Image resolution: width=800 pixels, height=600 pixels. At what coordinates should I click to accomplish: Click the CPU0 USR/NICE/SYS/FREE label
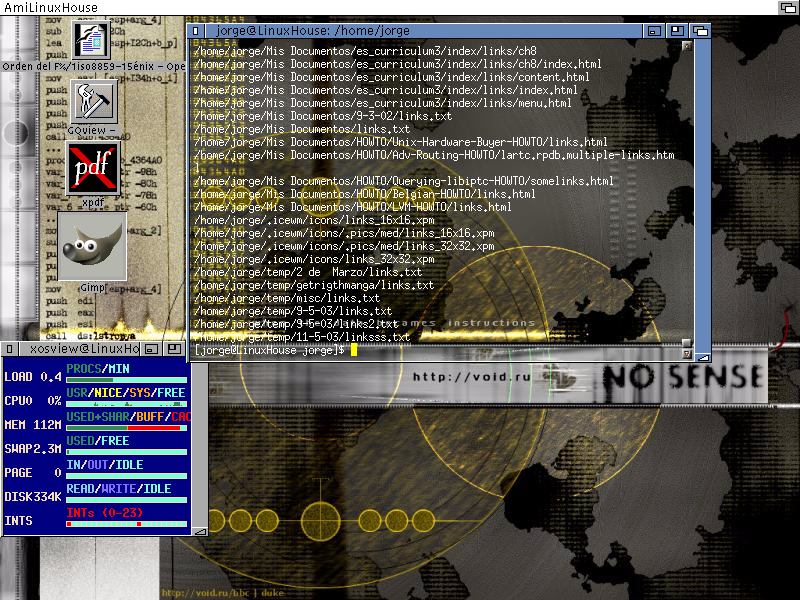(126, 392)
